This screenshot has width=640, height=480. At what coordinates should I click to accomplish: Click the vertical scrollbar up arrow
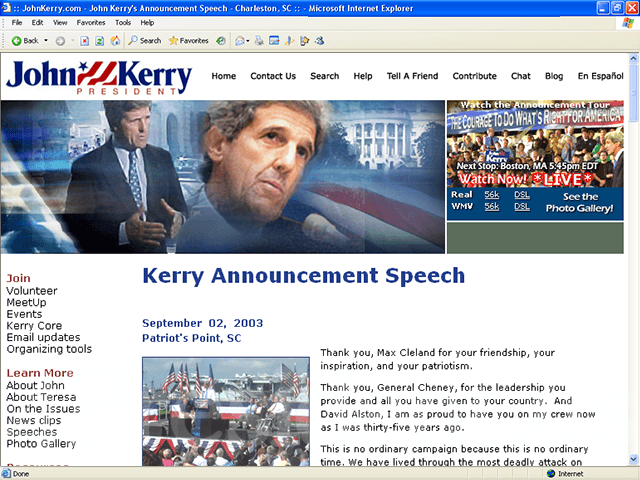point(633,58)
